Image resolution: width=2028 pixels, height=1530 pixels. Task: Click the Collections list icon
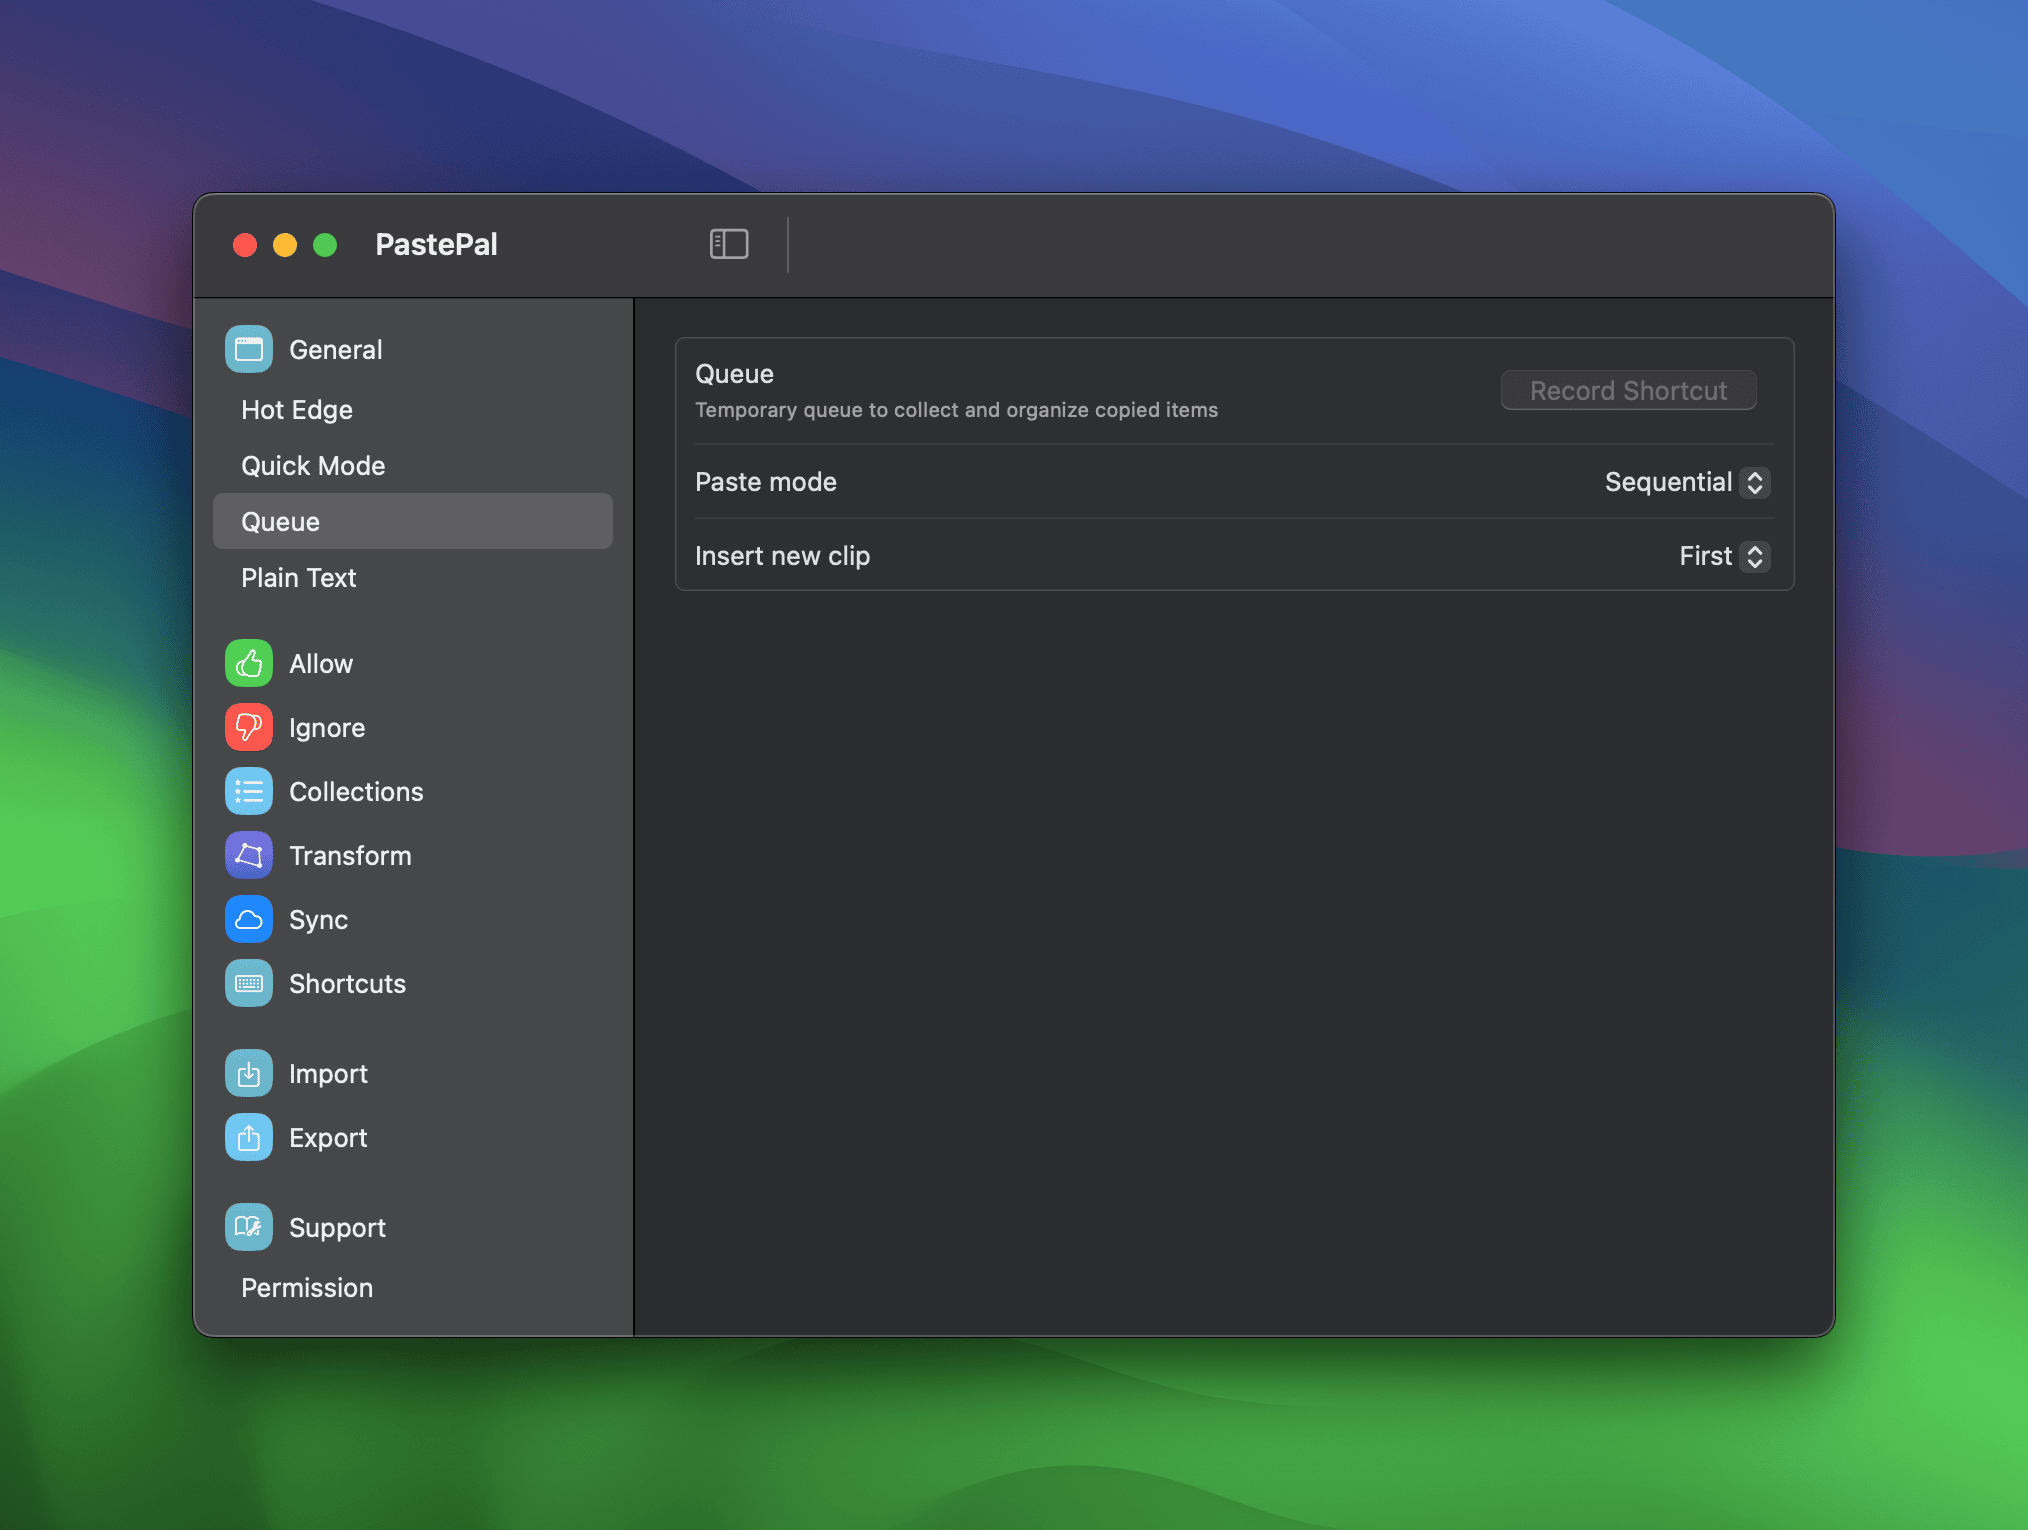[x=249, y=791]
